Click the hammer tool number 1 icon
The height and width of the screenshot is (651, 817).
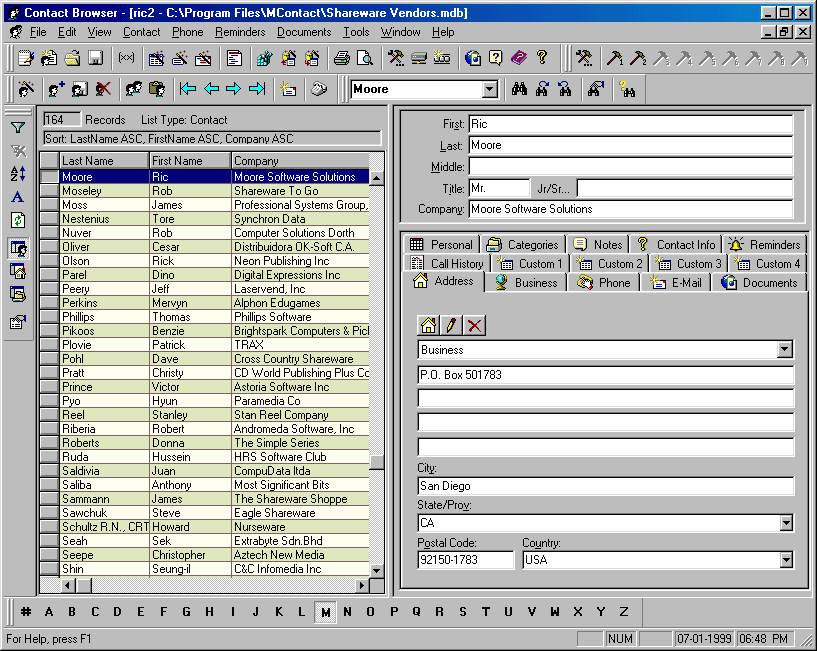(x=615, y=58)
